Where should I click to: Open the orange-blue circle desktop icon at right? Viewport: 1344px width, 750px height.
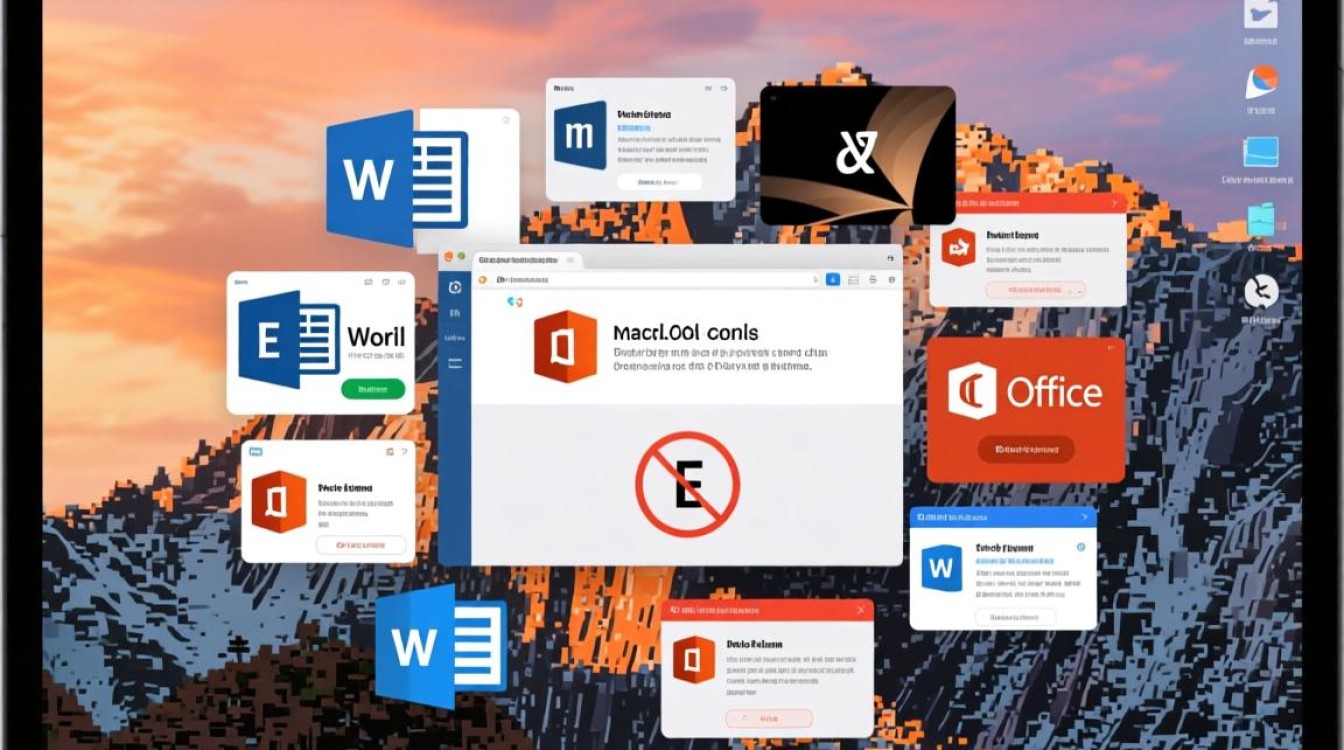pyautogui.click(x=1262, y=81)
